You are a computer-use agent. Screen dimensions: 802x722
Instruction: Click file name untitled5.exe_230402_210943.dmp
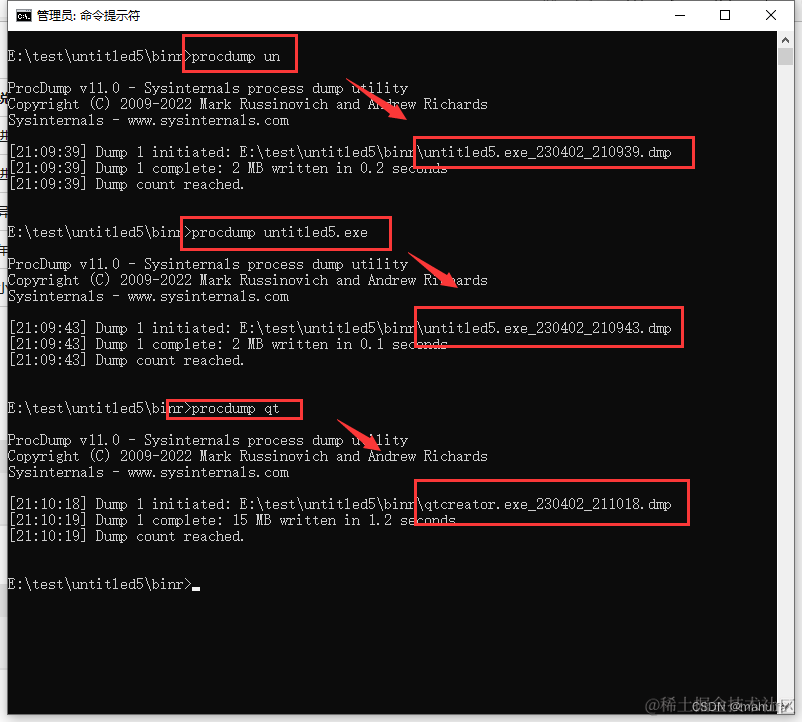coord(547,328)
